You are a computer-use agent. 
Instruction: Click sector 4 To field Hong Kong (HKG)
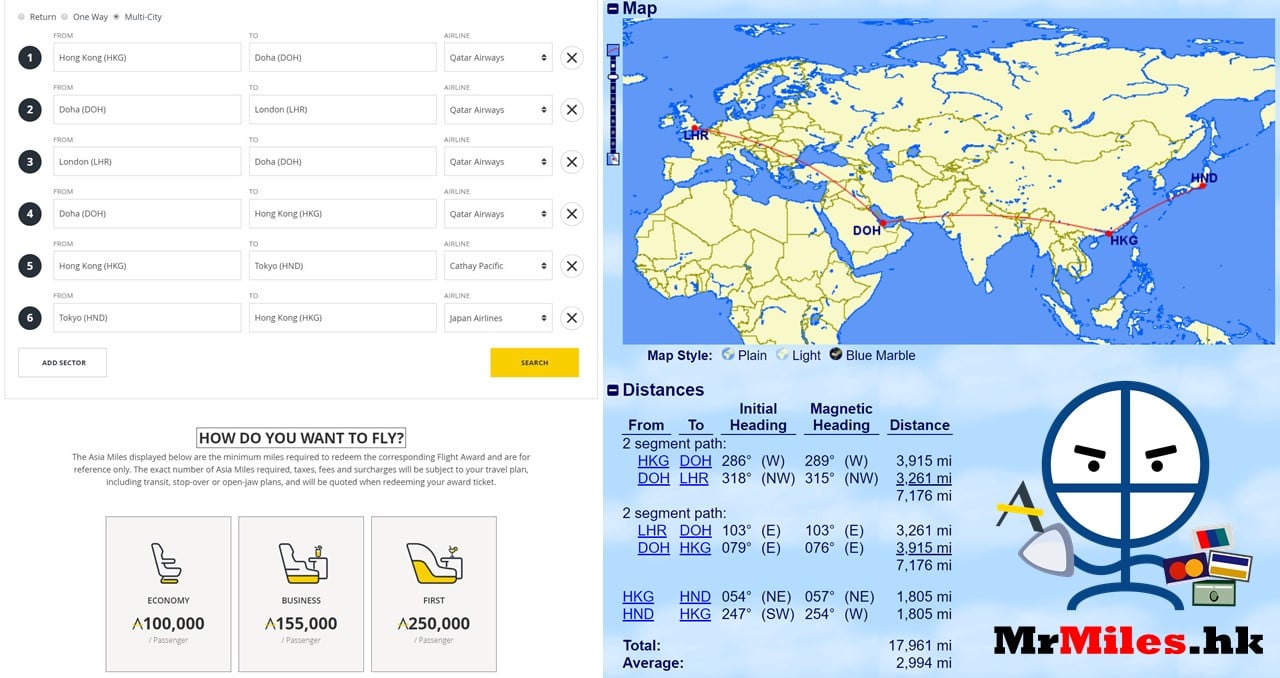(x=343, y=214)
